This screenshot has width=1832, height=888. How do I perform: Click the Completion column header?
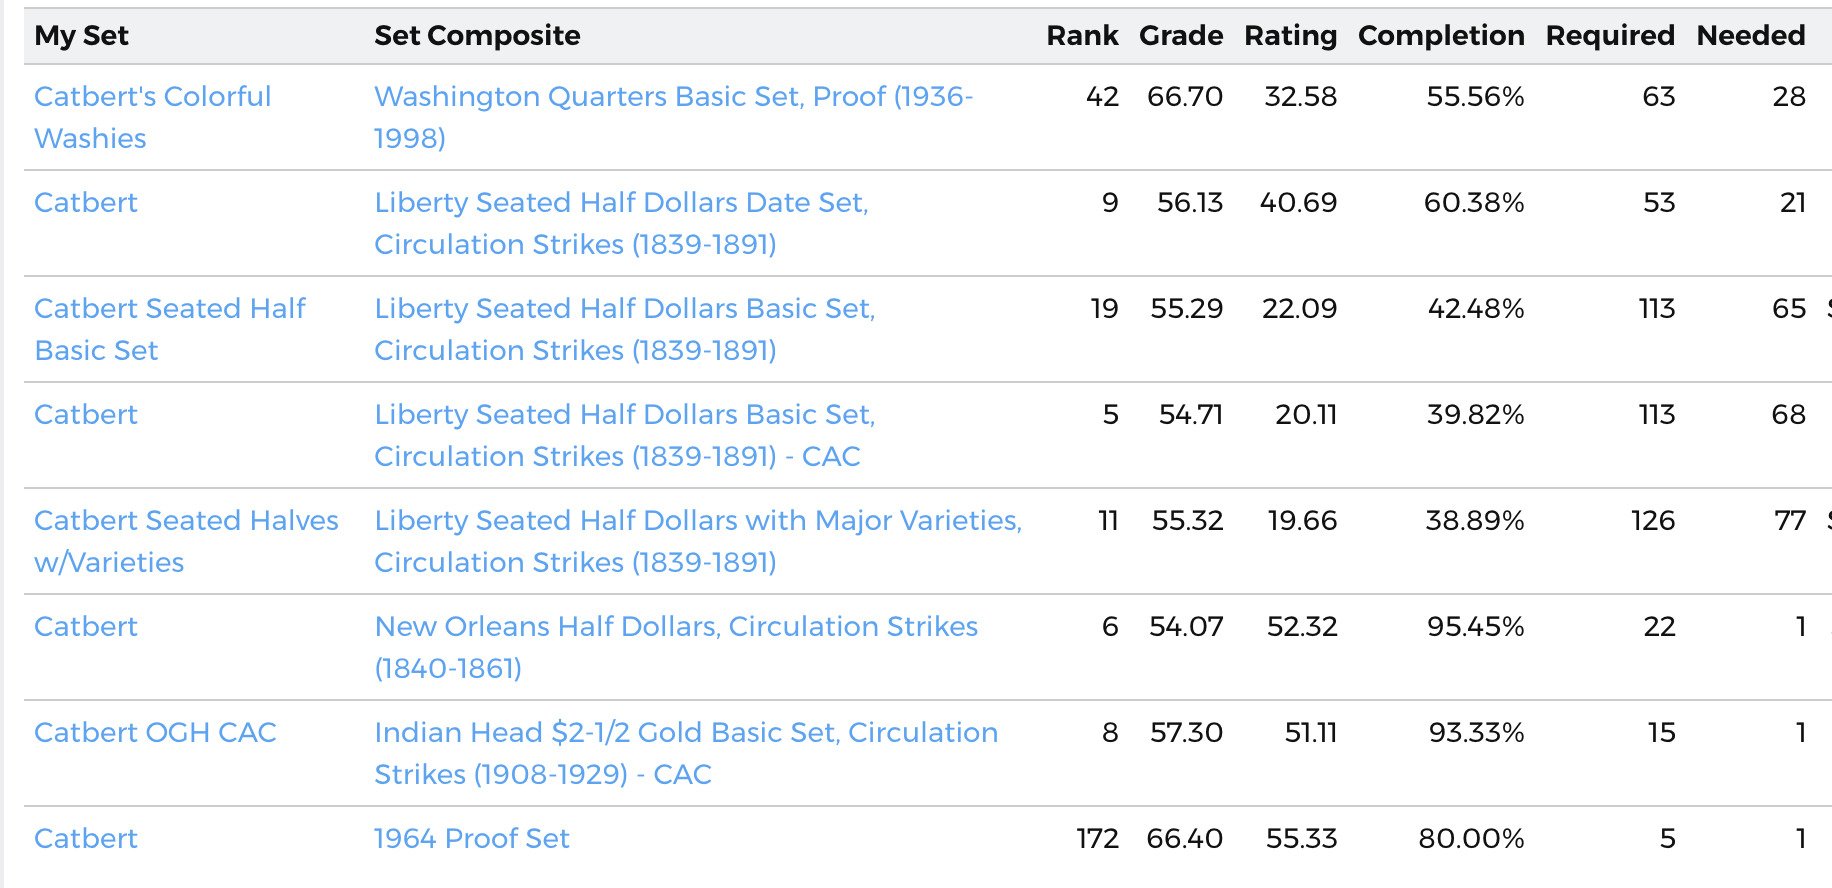pos(1441,35)
